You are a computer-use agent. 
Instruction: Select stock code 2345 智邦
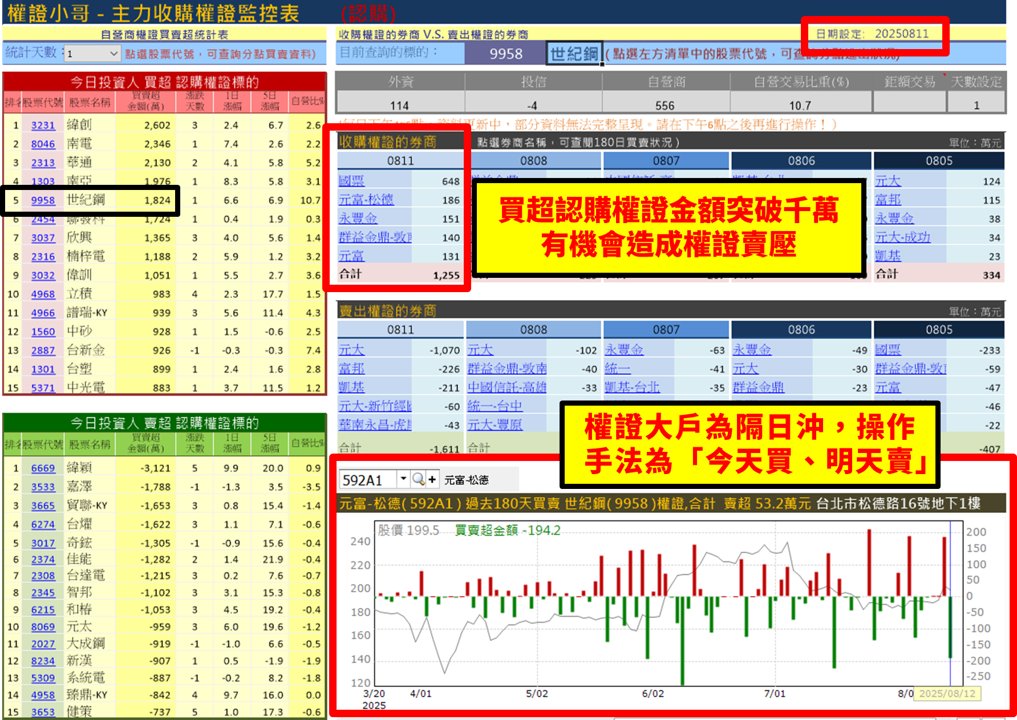[x=43, y=593]
